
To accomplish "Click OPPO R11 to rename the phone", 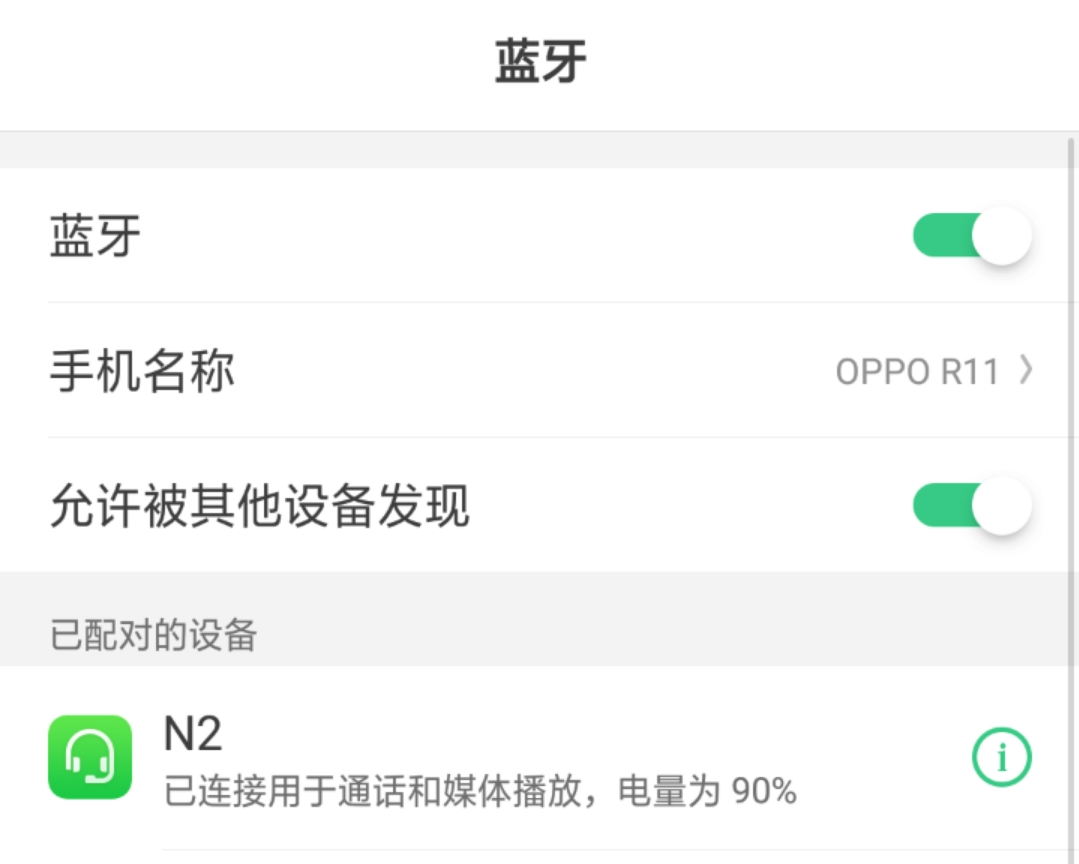I will pos(916,371).
